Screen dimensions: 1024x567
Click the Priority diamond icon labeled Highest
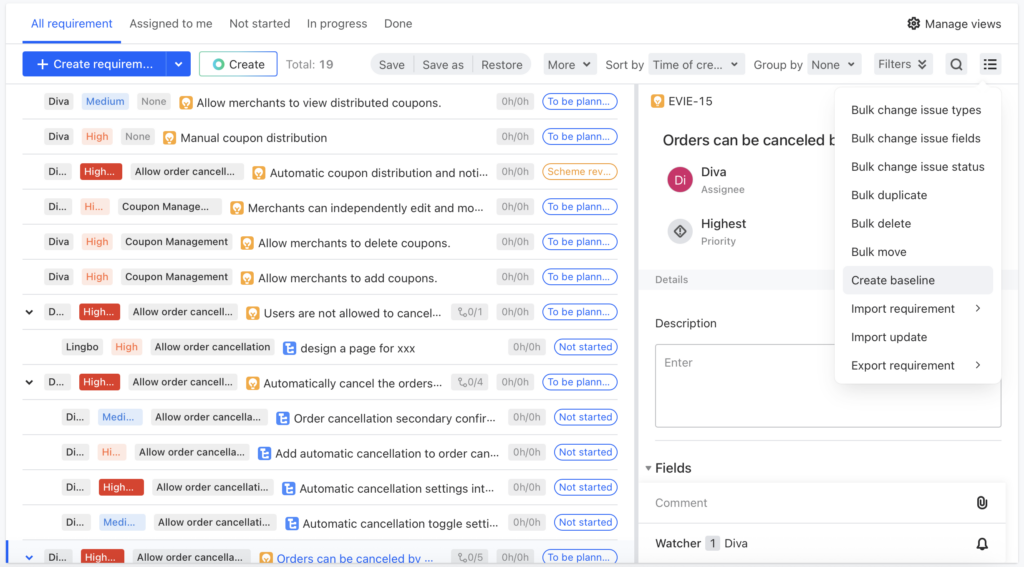click(680, 232)
